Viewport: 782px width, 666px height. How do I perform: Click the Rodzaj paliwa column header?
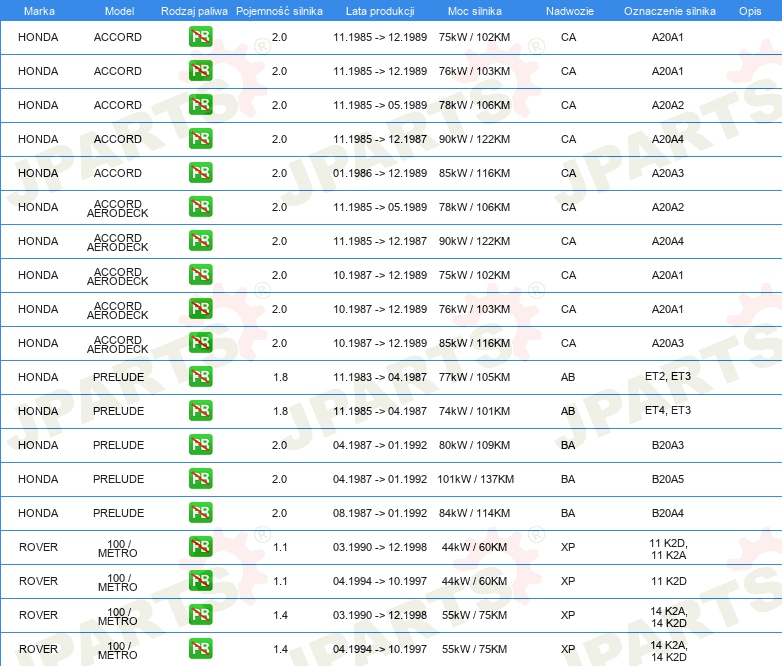(194, 11)
